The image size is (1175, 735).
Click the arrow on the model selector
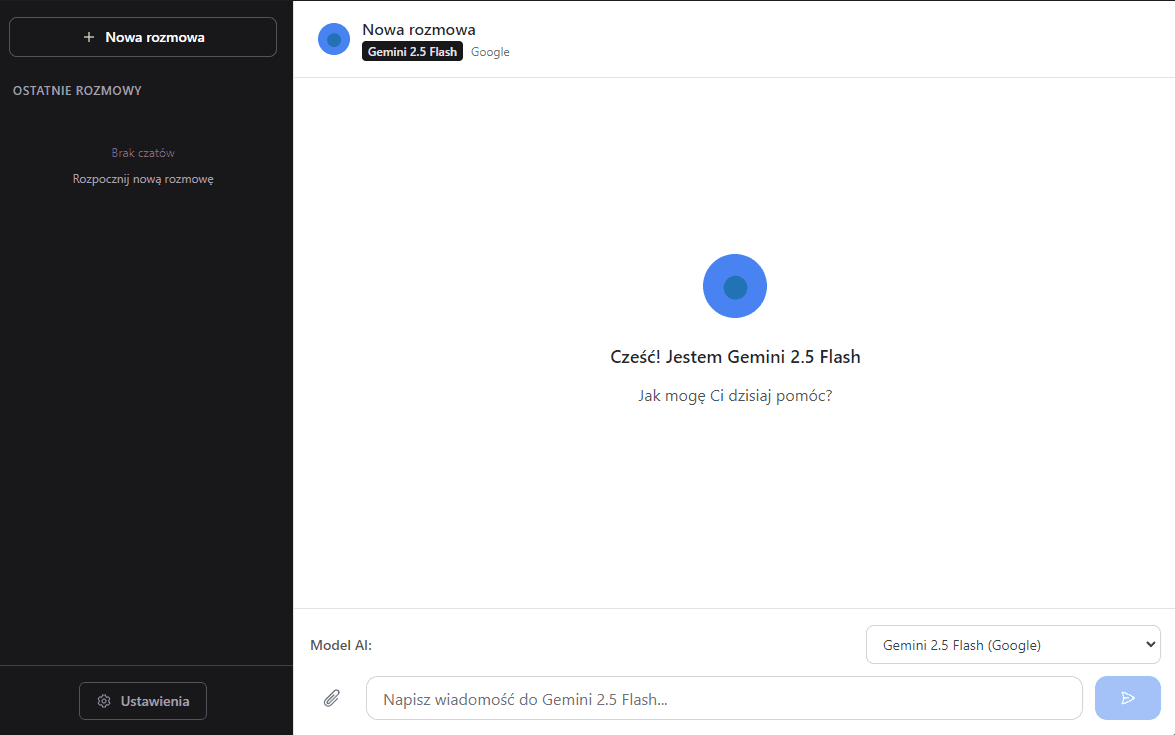coord(1149,645)
